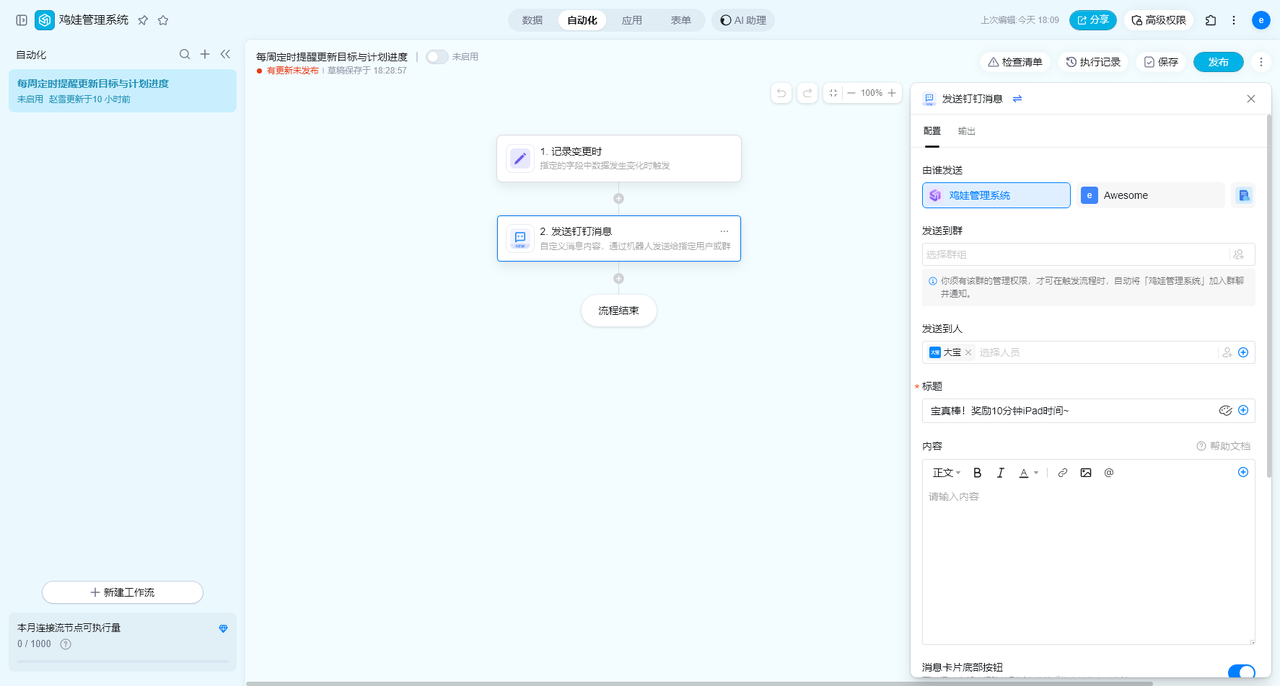Open the 正文 text style dropdown
The image size is (1280, 686).
946,472
